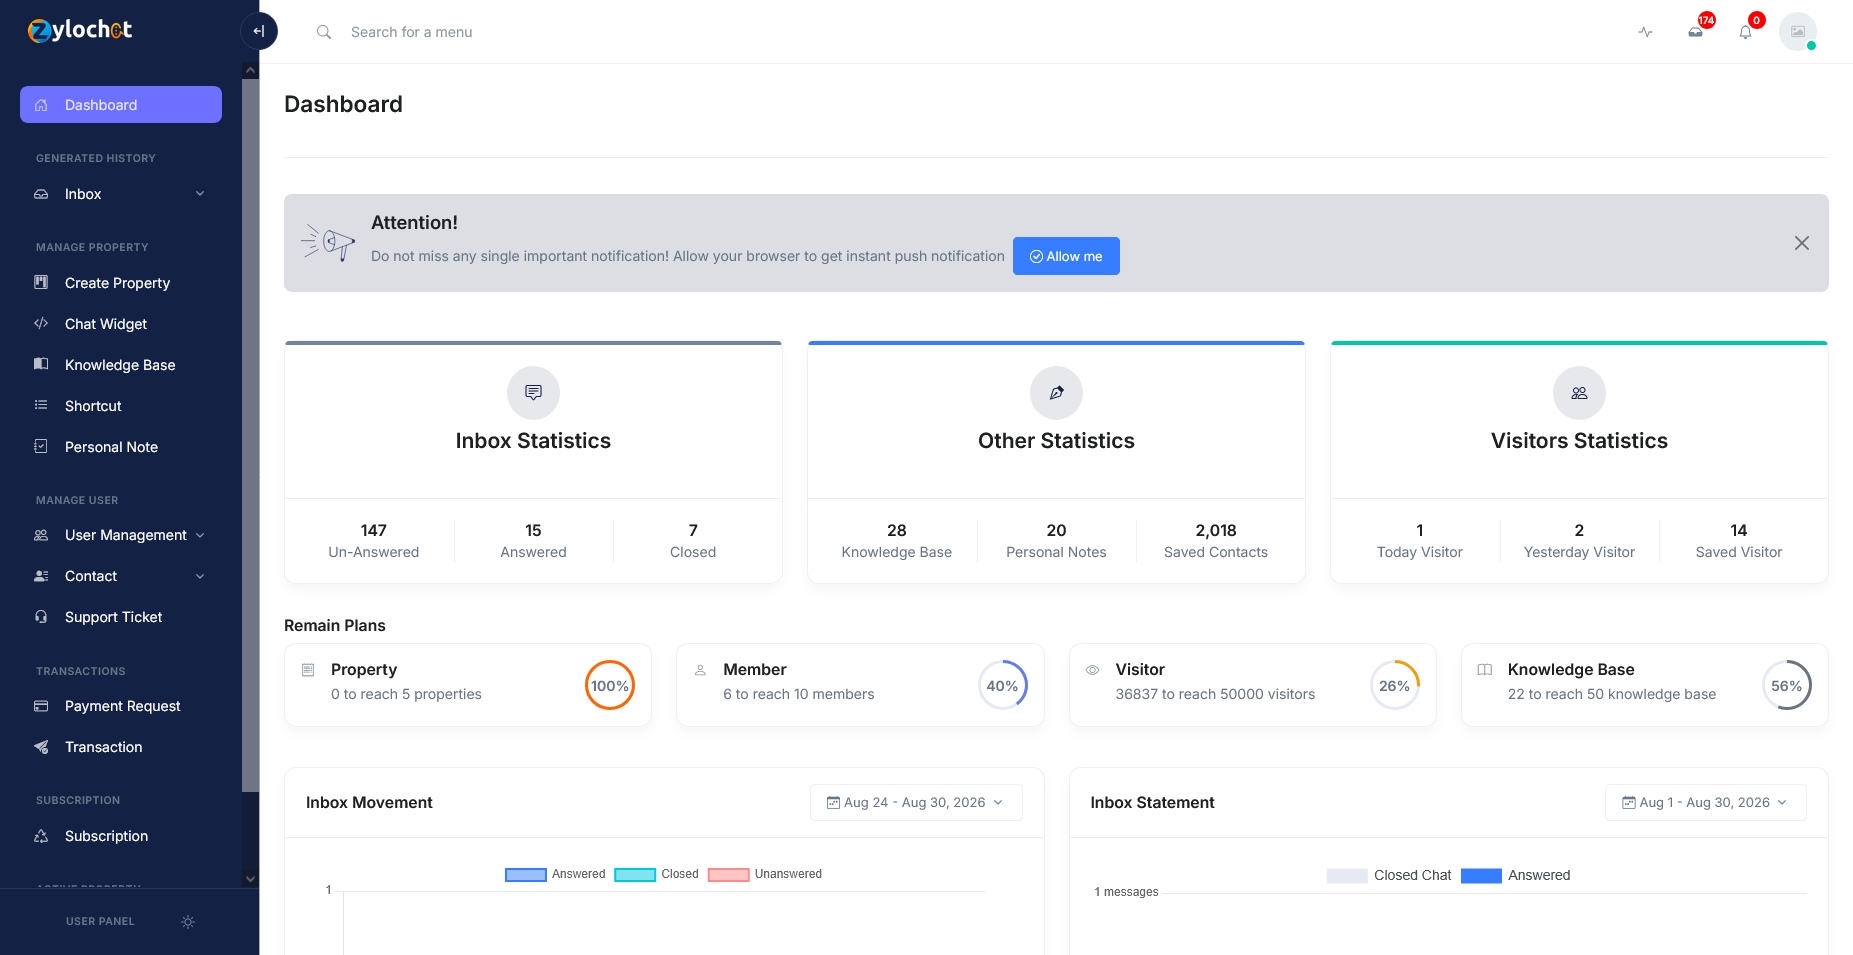Image resolution: width=1853 pixels, height=955 pixels.
Task: Click the sidebar scrollbar down arrow
Action: pos(250,879)
